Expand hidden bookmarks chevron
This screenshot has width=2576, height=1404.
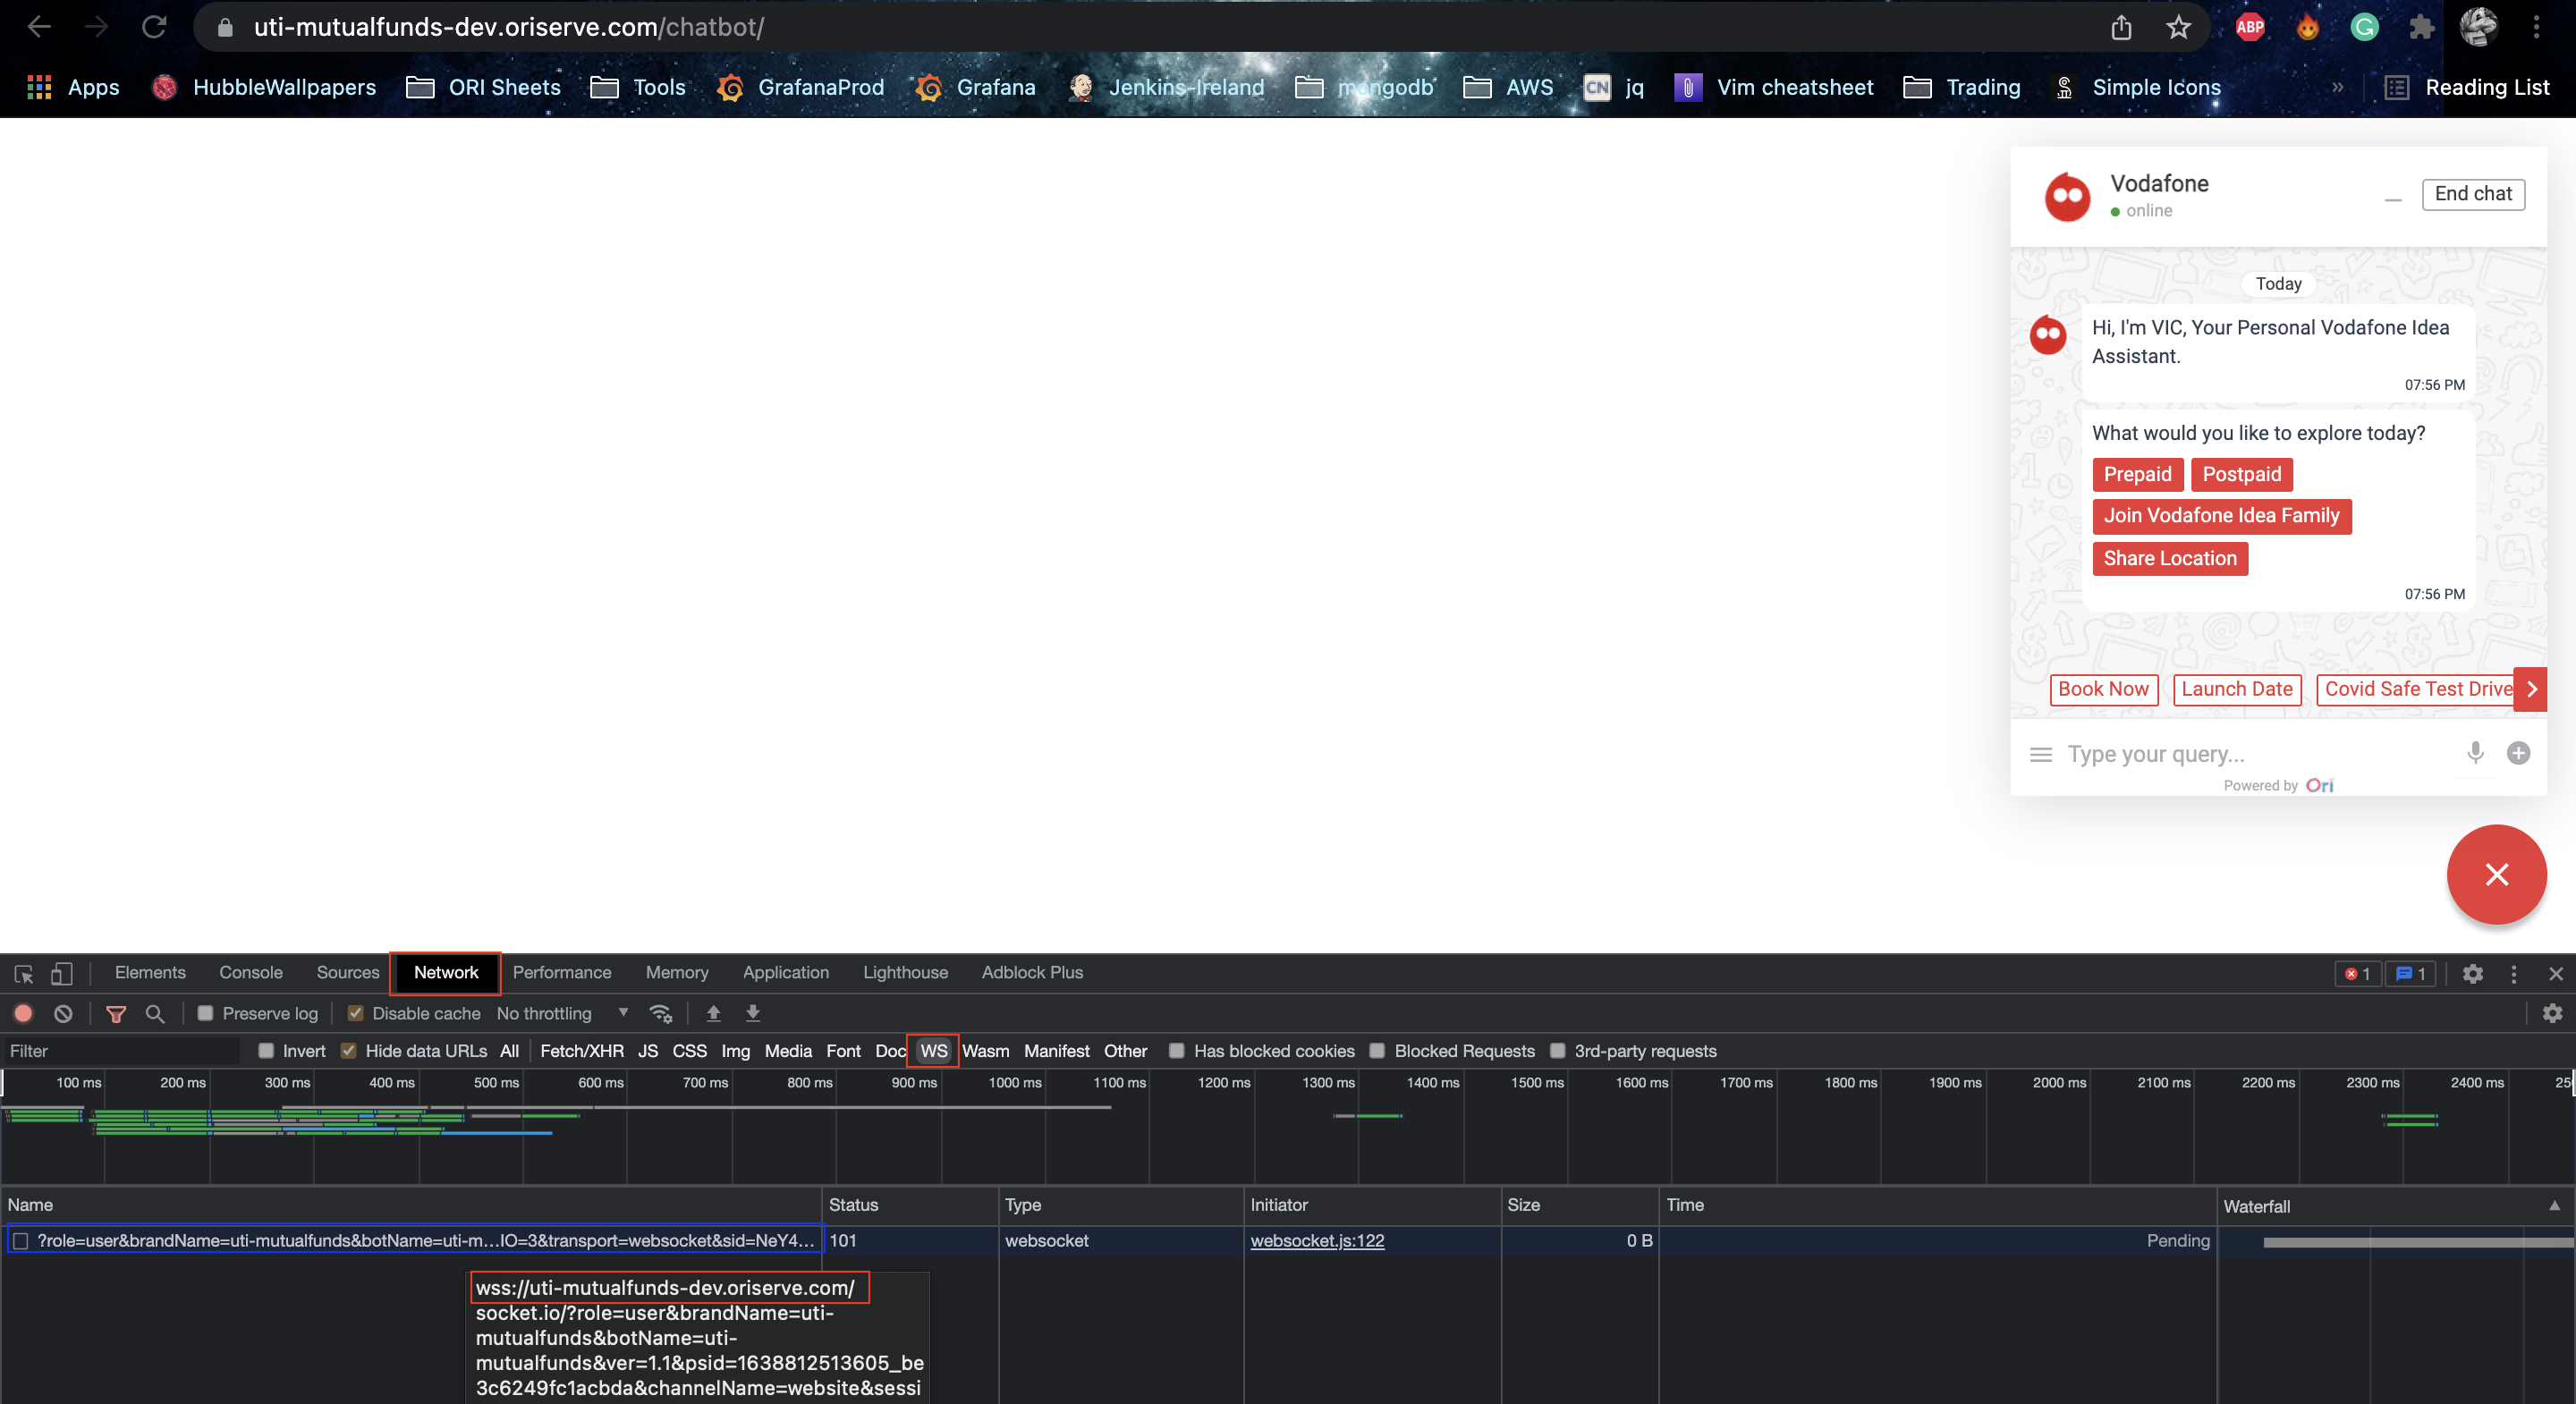coord(2338,87)
